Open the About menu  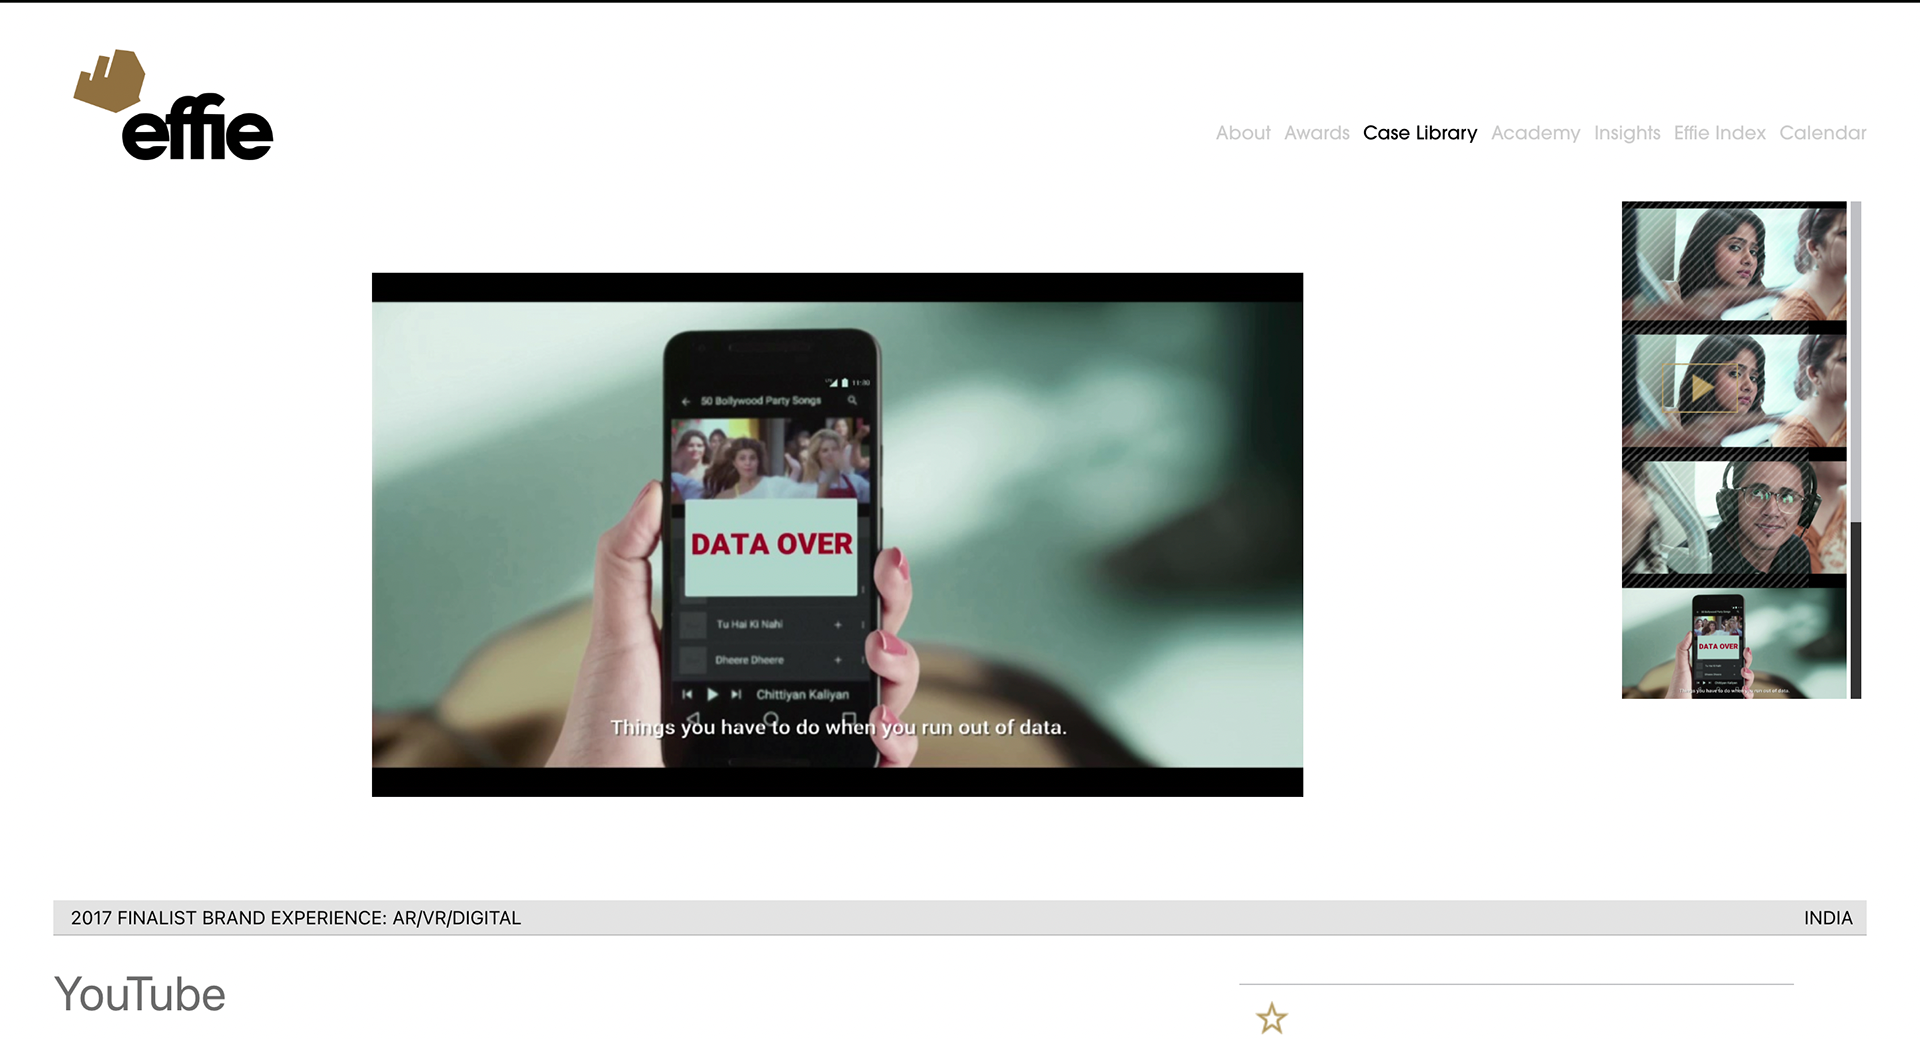tap(1243, 133)
